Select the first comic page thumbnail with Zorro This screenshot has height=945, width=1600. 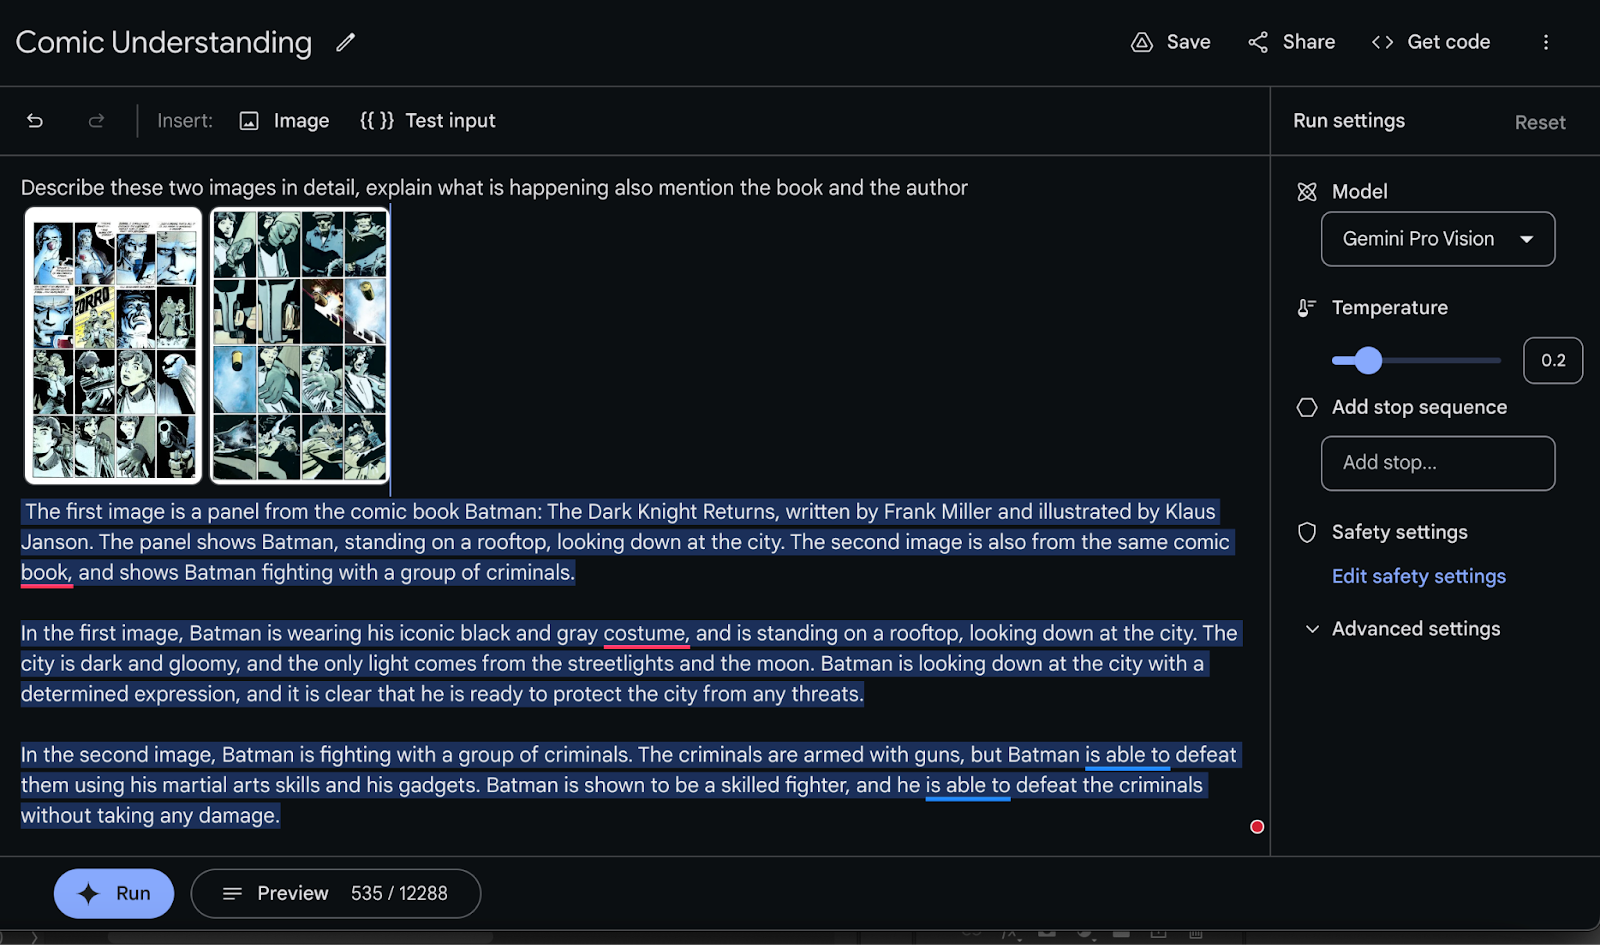113,345
